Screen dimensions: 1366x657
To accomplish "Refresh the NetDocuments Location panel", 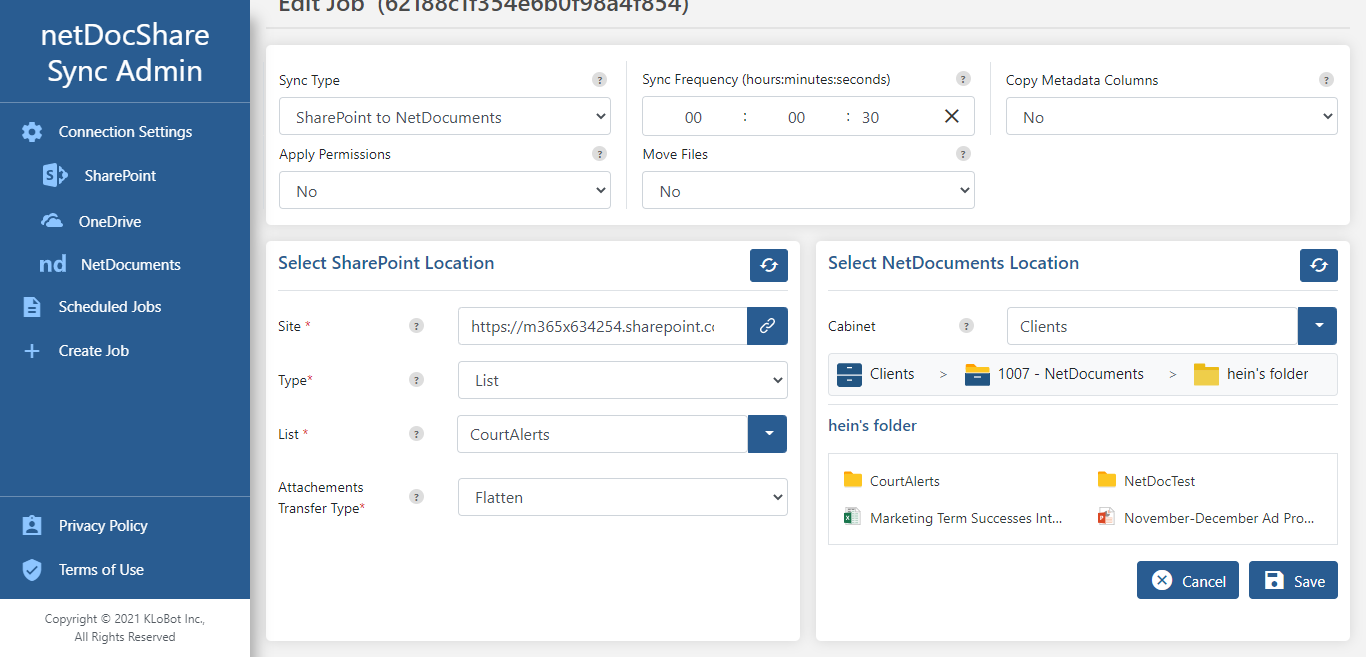I will (1319, 265).
